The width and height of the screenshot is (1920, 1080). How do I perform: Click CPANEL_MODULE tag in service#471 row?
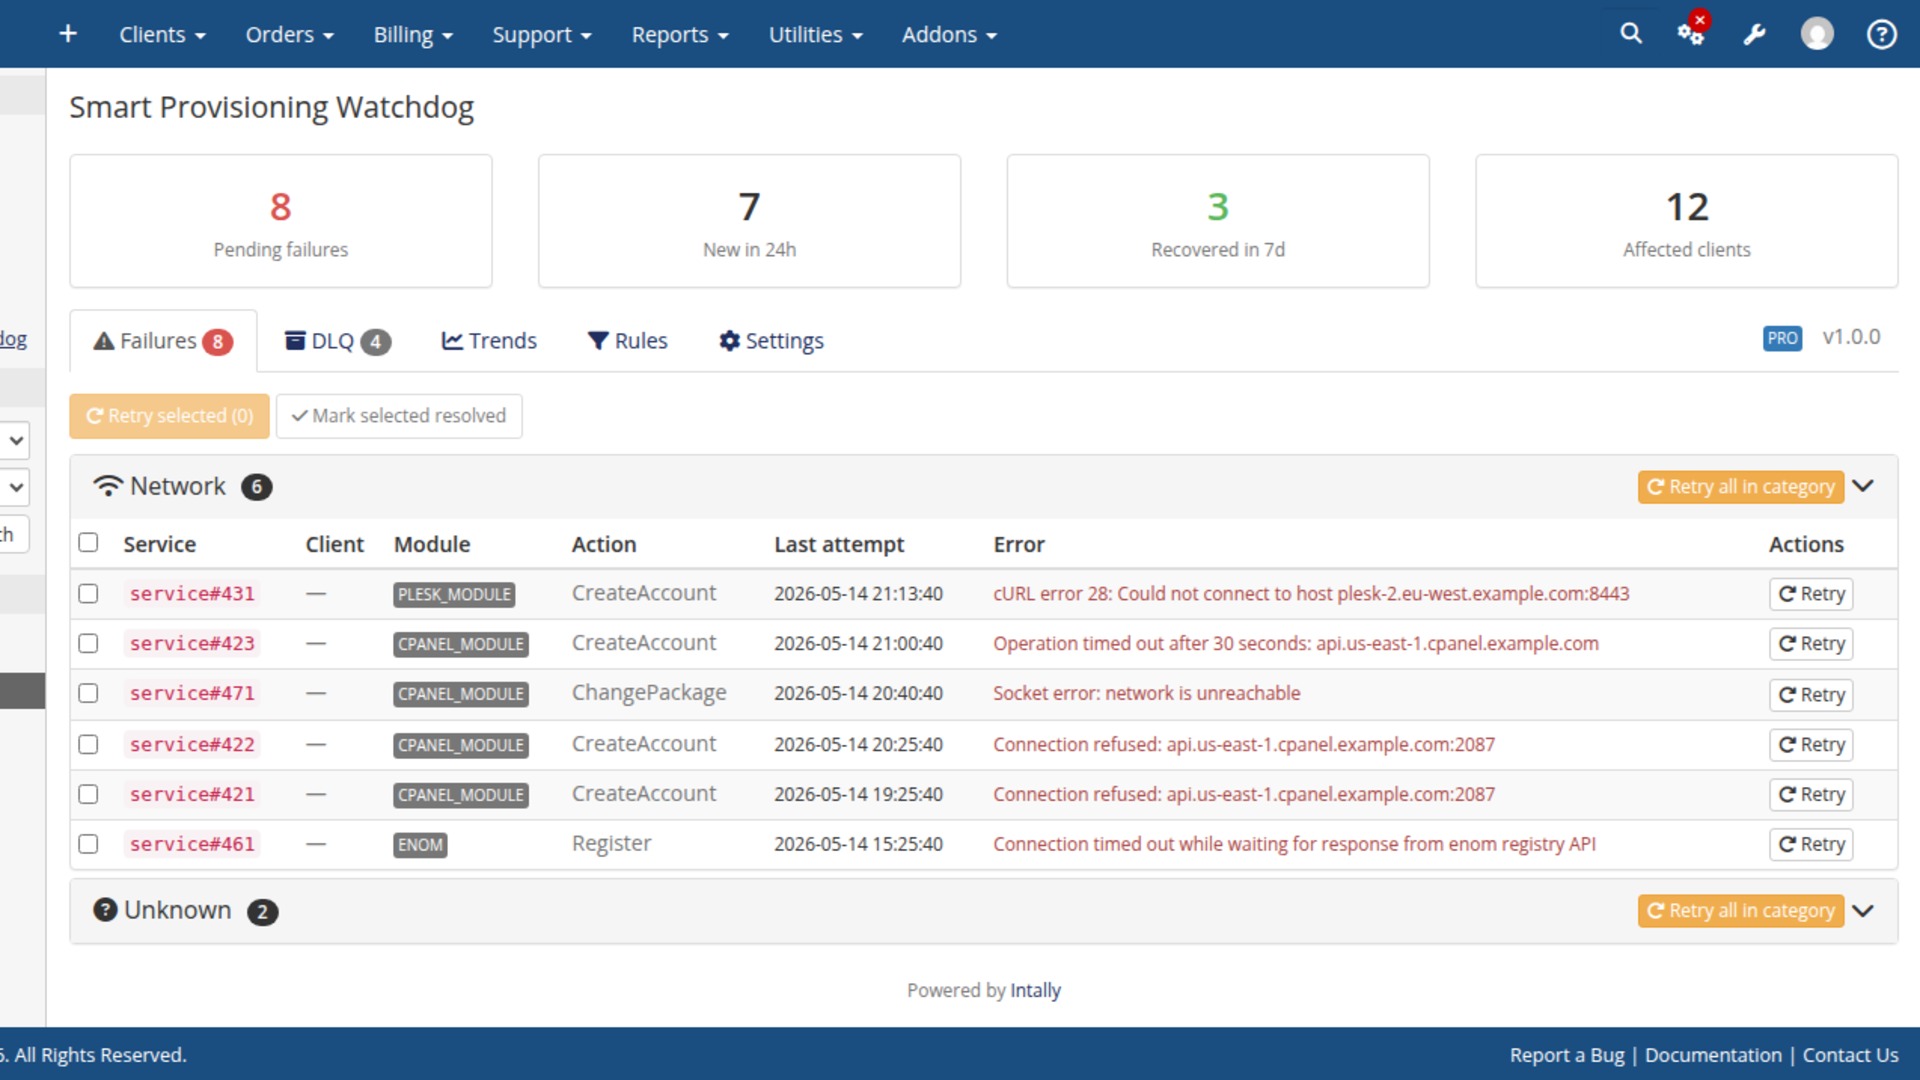click(461, 694)
